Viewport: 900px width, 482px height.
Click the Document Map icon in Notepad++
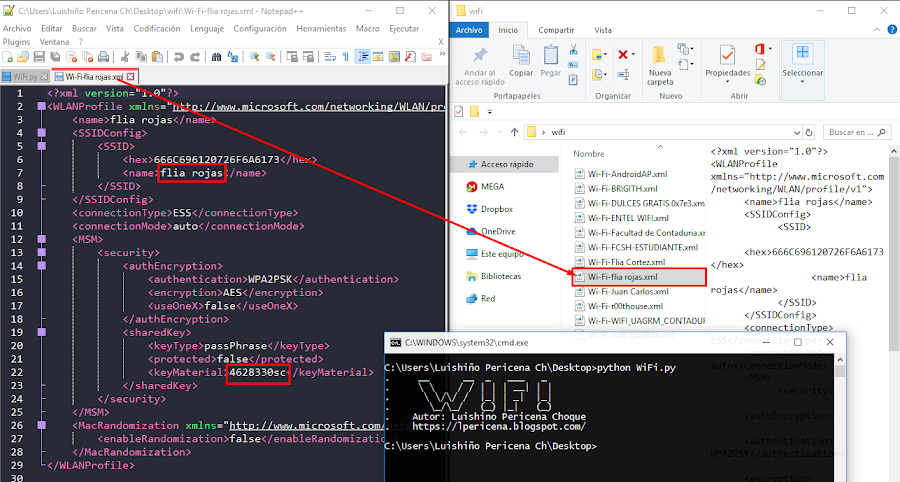(394, 56)
